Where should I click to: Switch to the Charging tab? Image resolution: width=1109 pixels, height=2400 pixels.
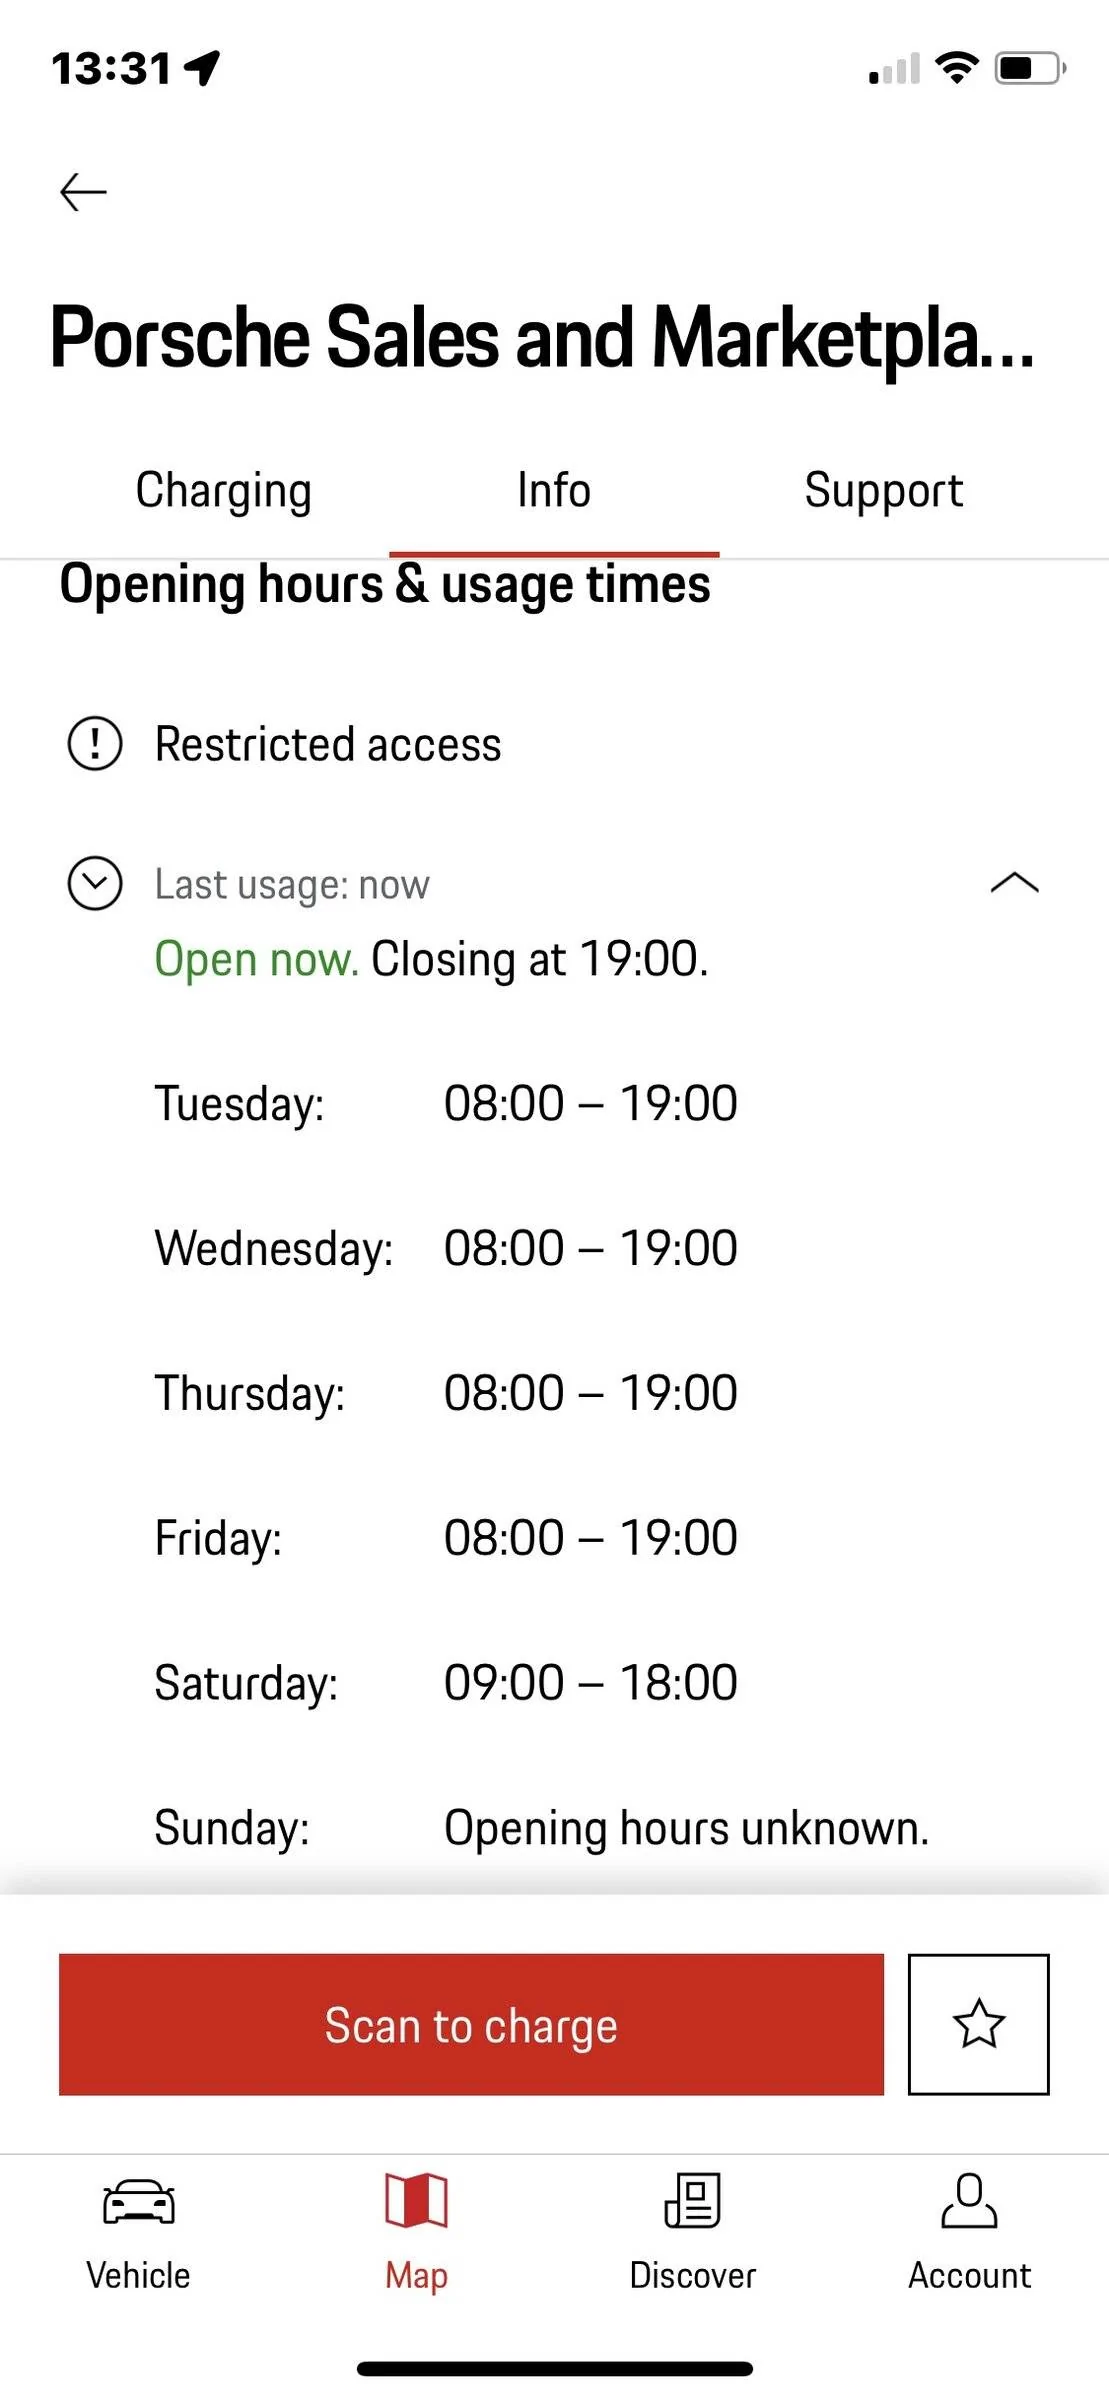coord(224,491)
